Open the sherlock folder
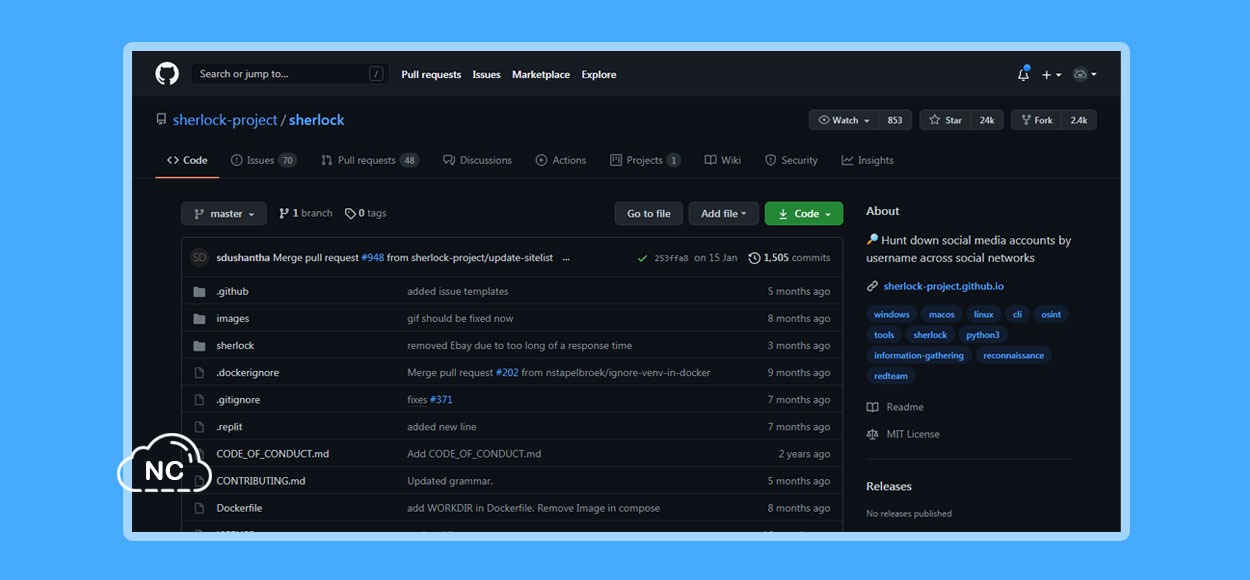The height and width of the screenshot is (580, 1250). point(235,345)
